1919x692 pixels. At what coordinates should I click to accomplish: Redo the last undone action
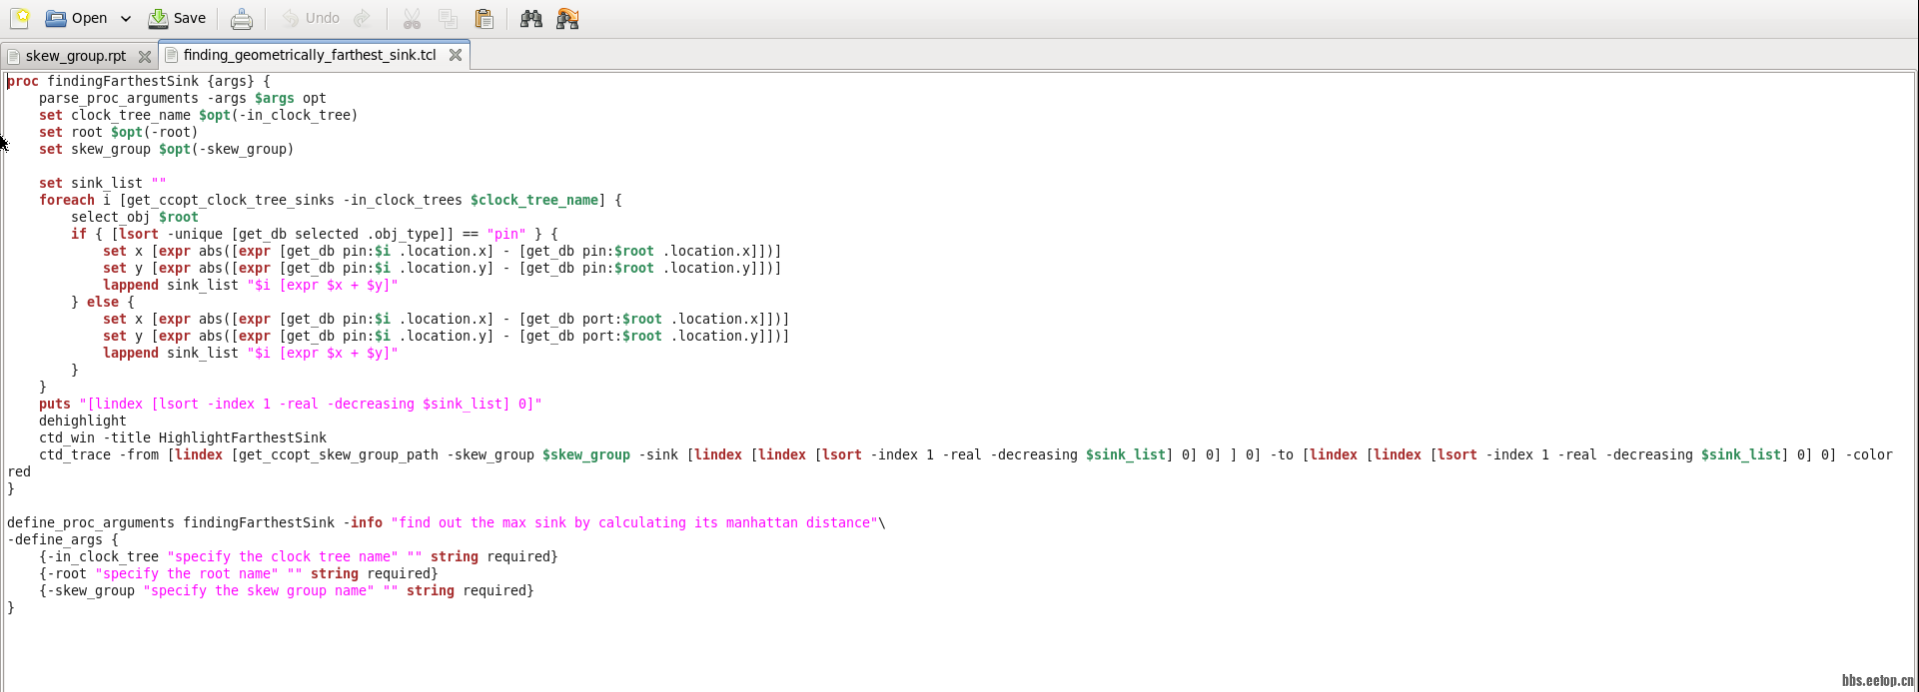362,18
